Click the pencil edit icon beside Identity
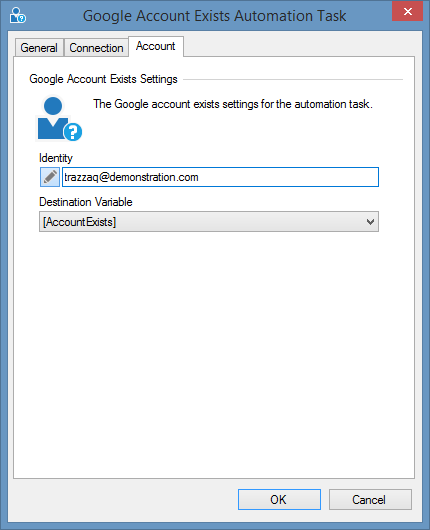The height and width of the screenshot is (530, 430). point(50,177)
